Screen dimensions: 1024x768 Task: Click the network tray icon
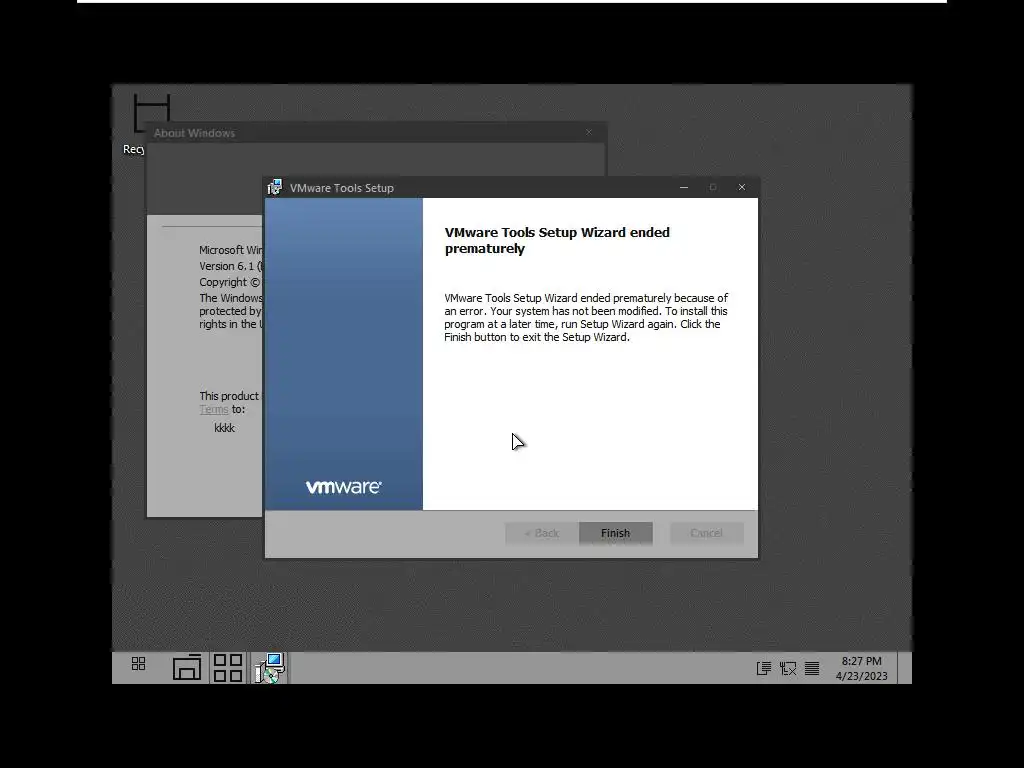tap(788, 668)
